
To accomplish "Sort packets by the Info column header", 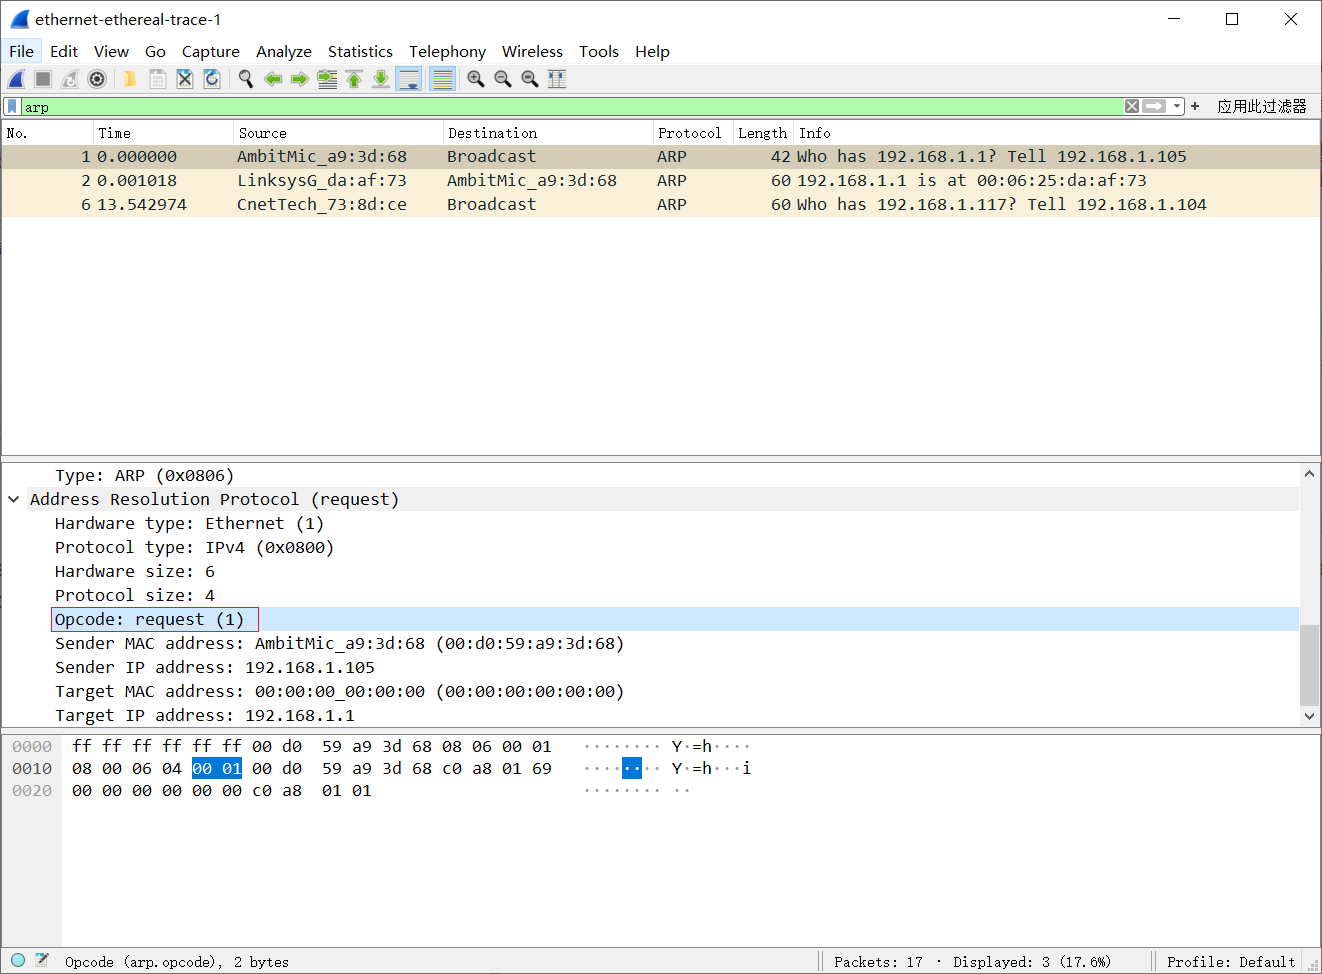I will (x=1057, y=133).
